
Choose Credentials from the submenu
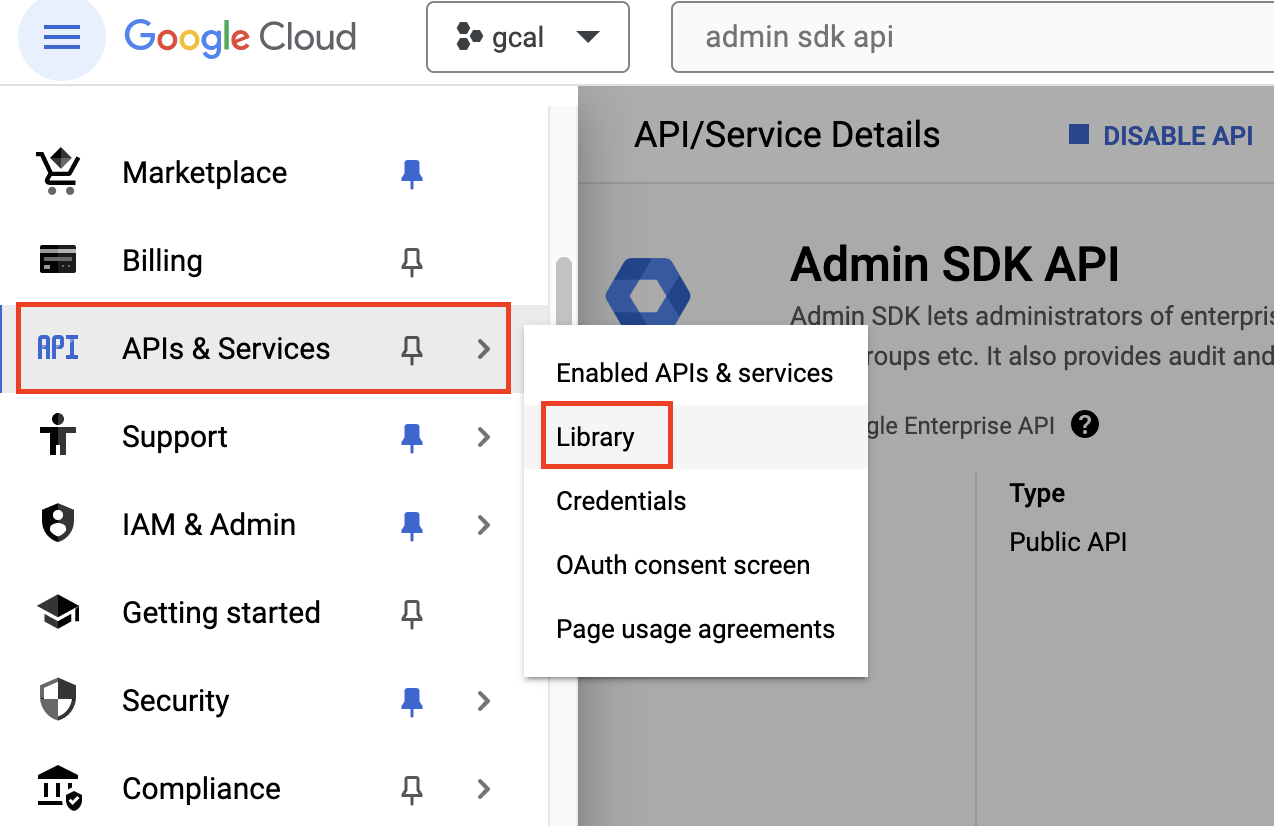[x=695, y=501]
